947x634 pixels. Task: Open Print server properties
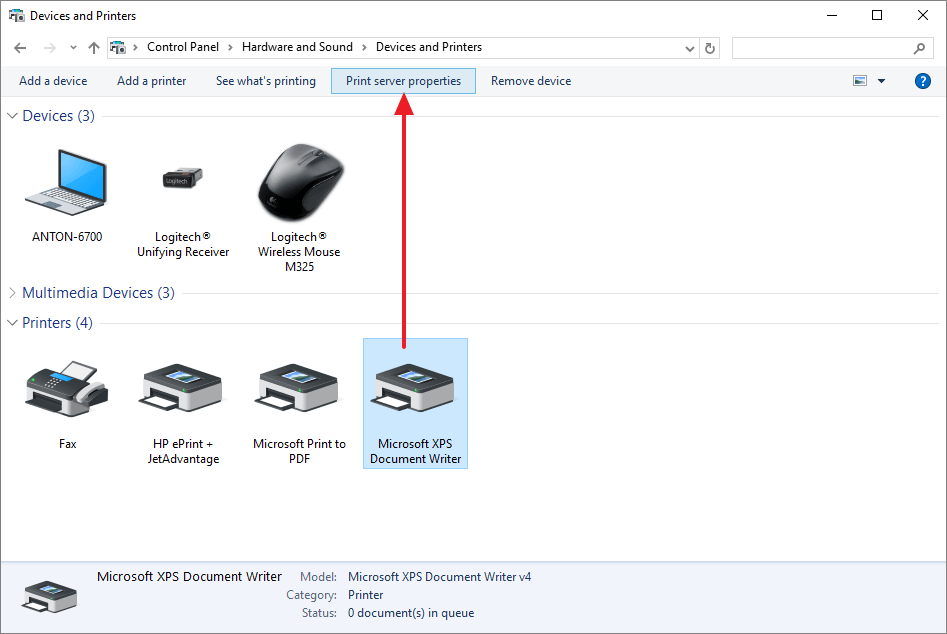pos(403,81)
